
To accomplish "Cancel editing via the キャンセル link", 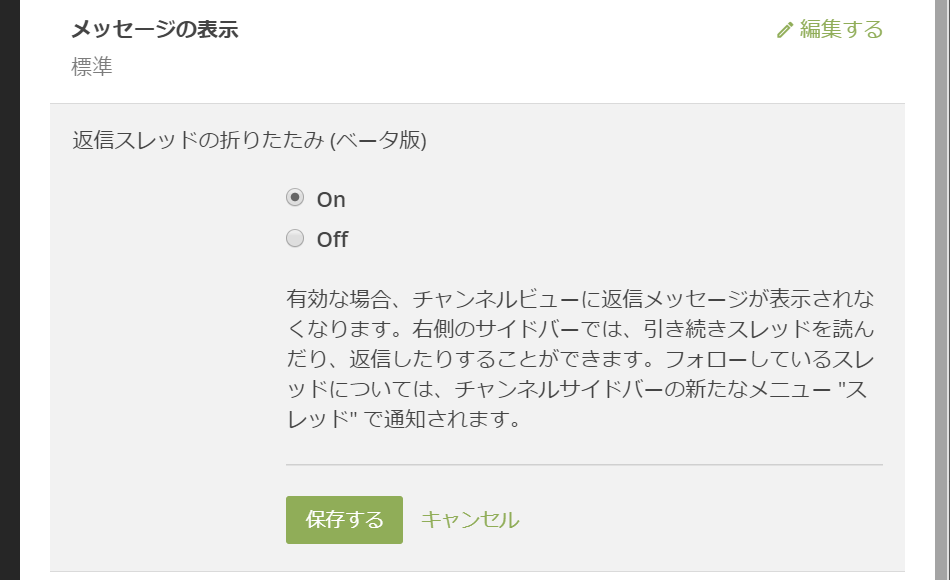I will (x=470, y=519).
